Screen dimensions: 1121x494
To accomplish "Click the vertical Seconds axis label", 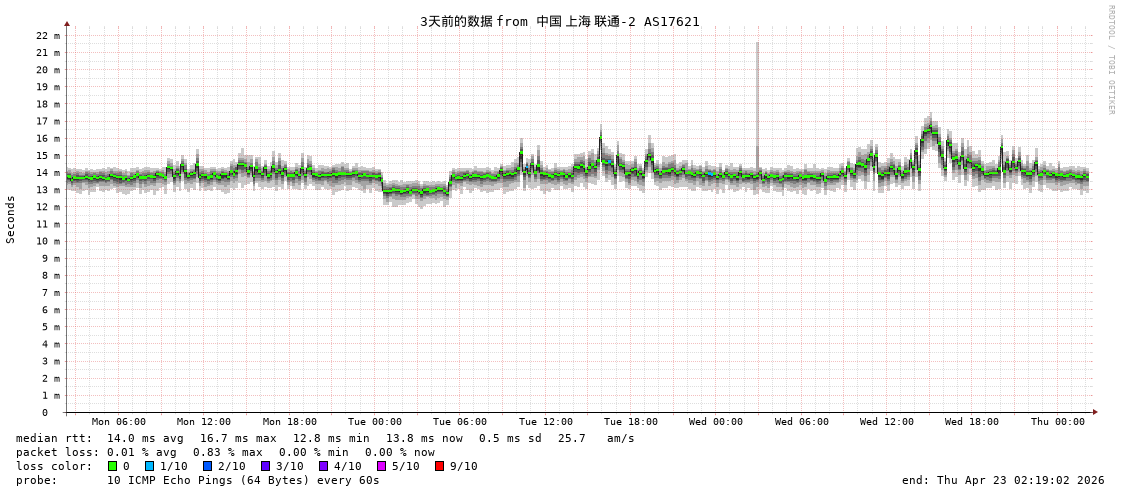I will [x=11, y=219].
